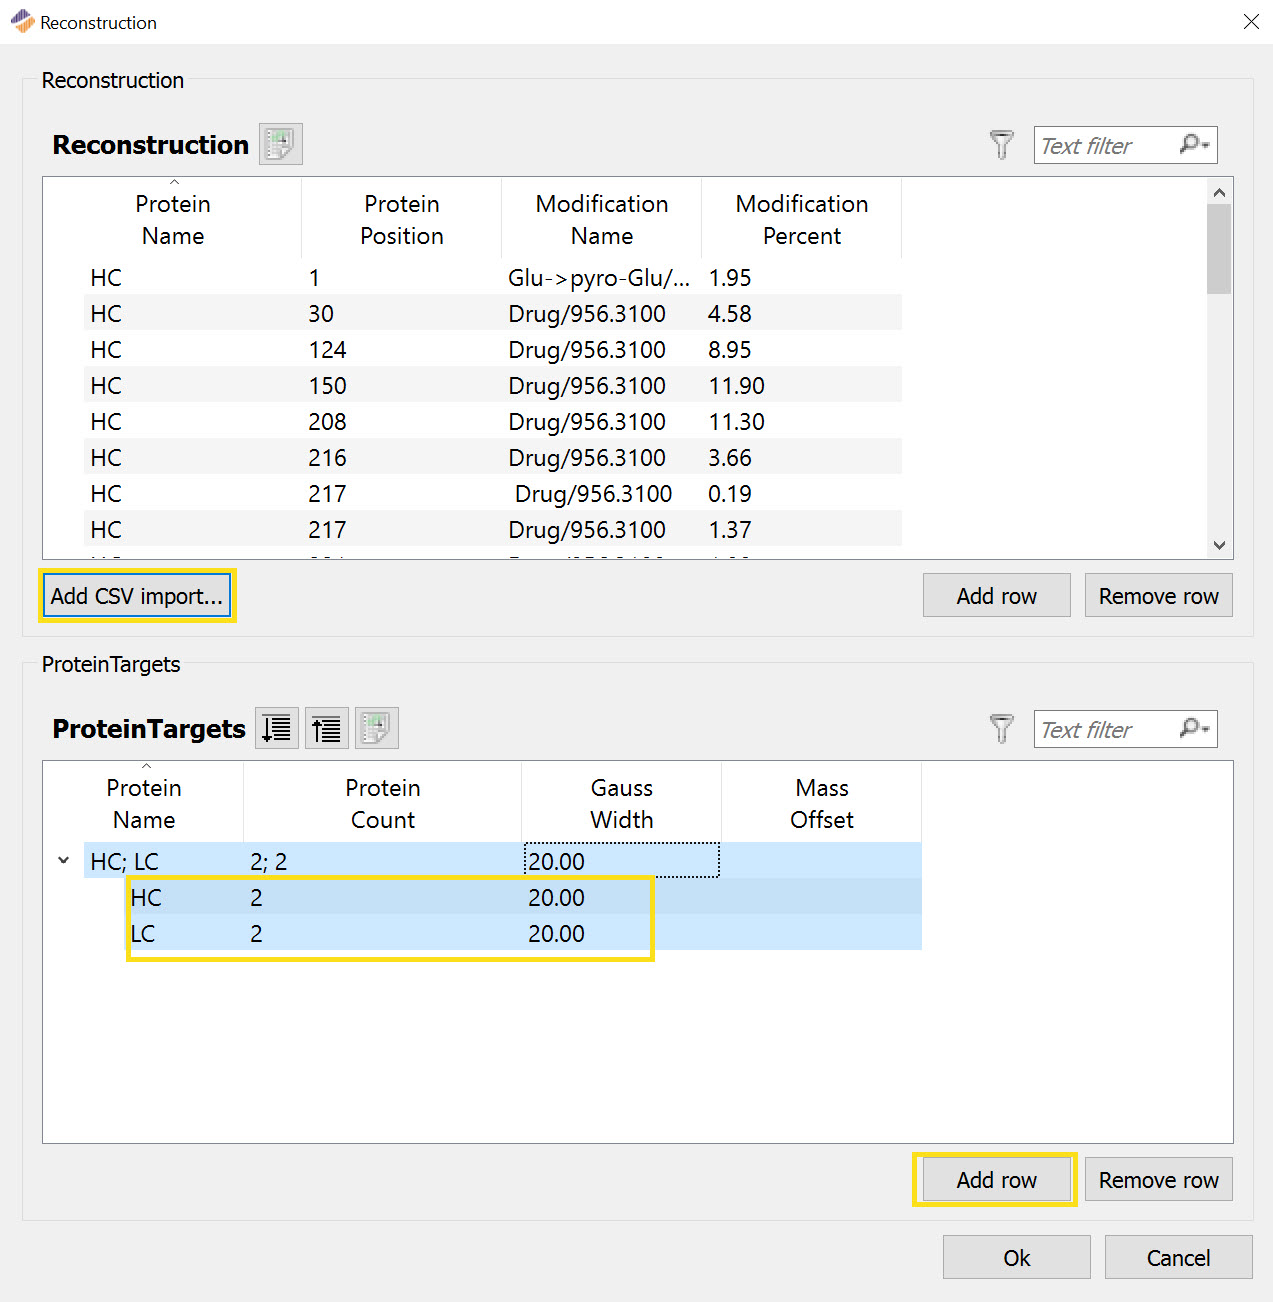Viewport: 1273px width, 1302px height.
Task: Click the Reconstruction table scrollbar down arrow
Action: pos(1219,546)
